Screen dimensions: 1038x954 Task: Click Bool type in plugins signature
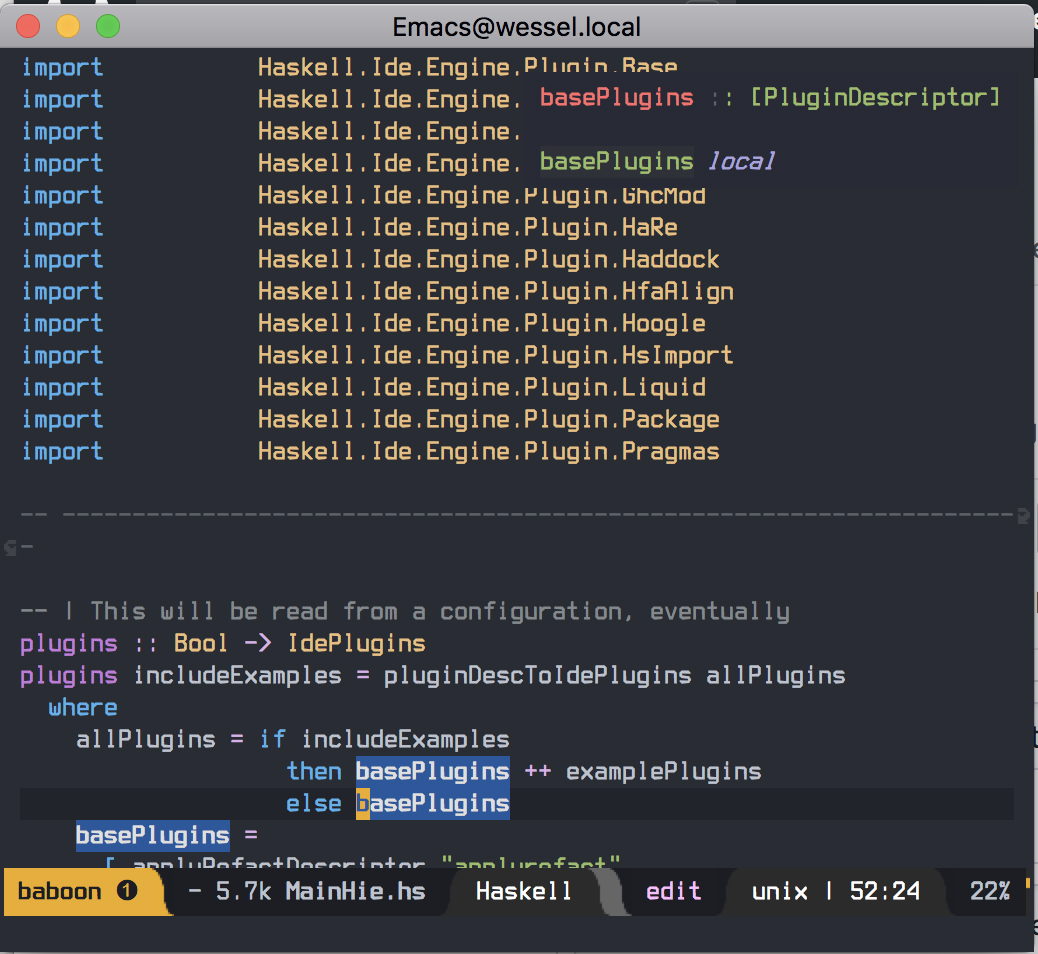click(x=201, y=643)
